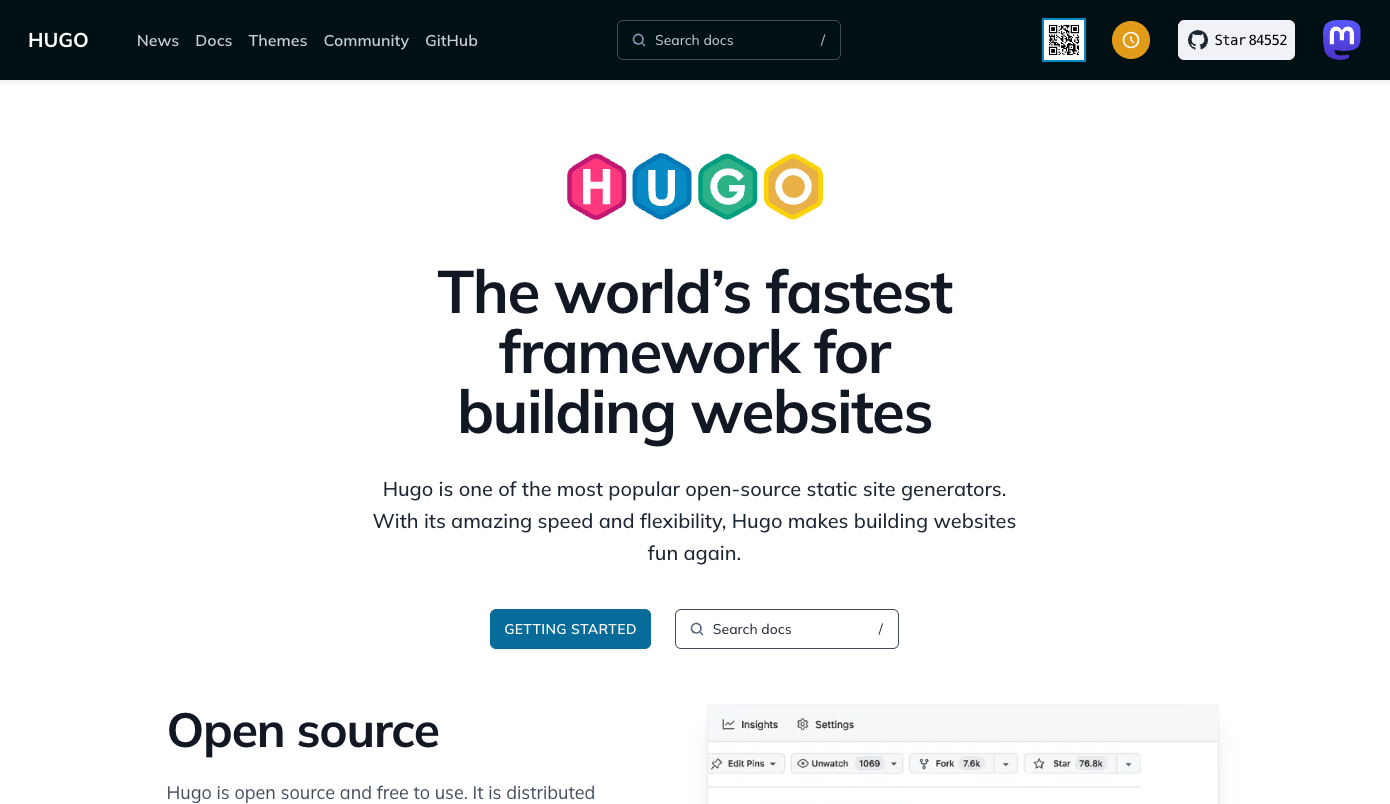This screenshot has height=804, width=1390.
Task: Click the yellow O hexagon logo
Action: coord(793,187)
